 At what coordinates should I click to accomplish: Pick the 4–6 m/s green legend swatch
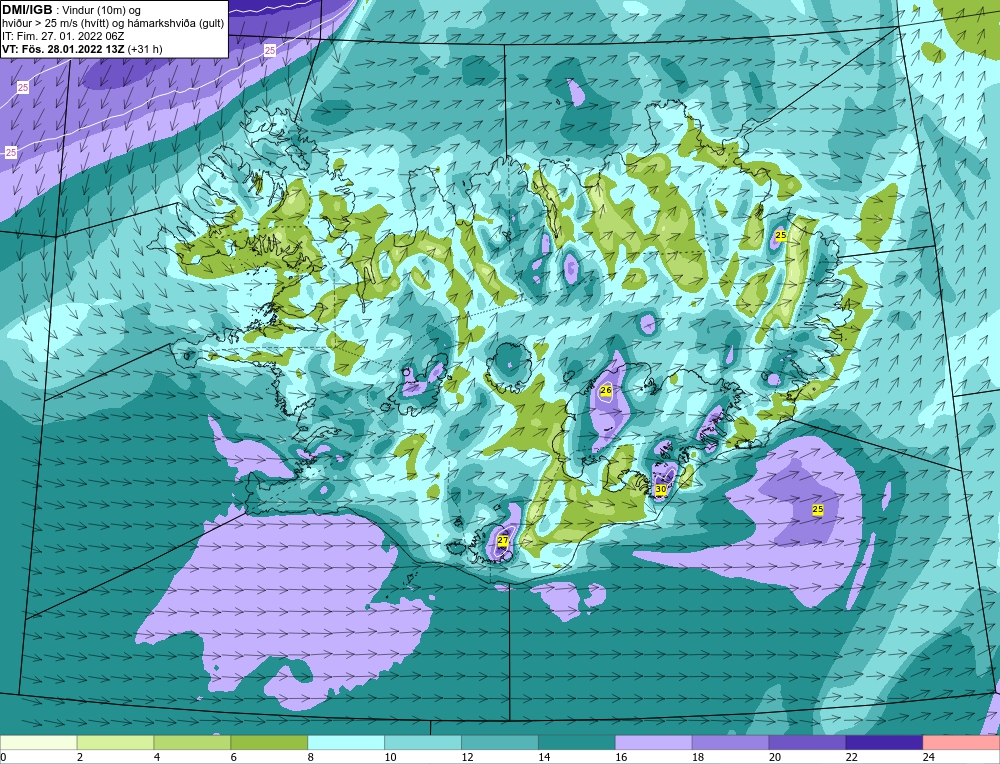pos(192,743)
